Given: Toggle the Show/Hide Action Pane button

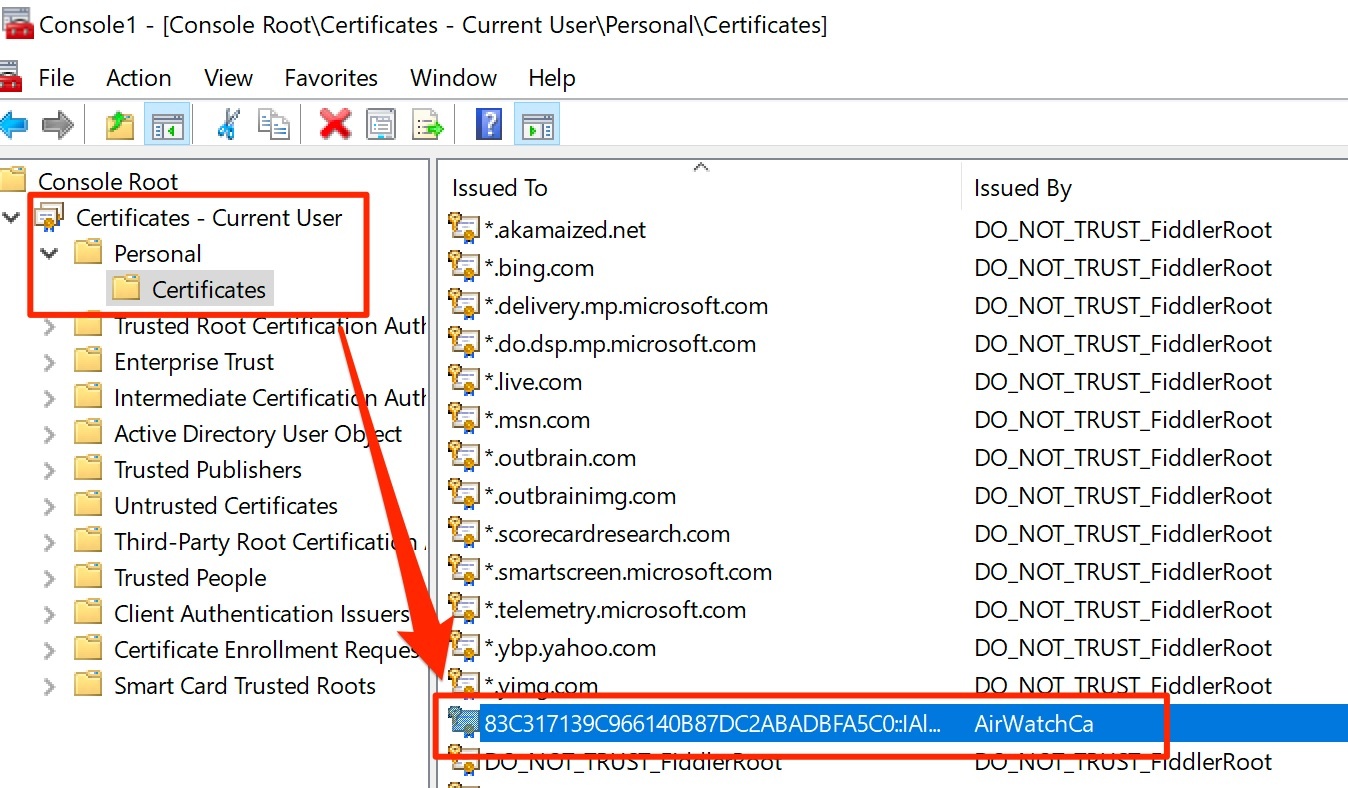Looking at the screenshot, I should [537, 125].
